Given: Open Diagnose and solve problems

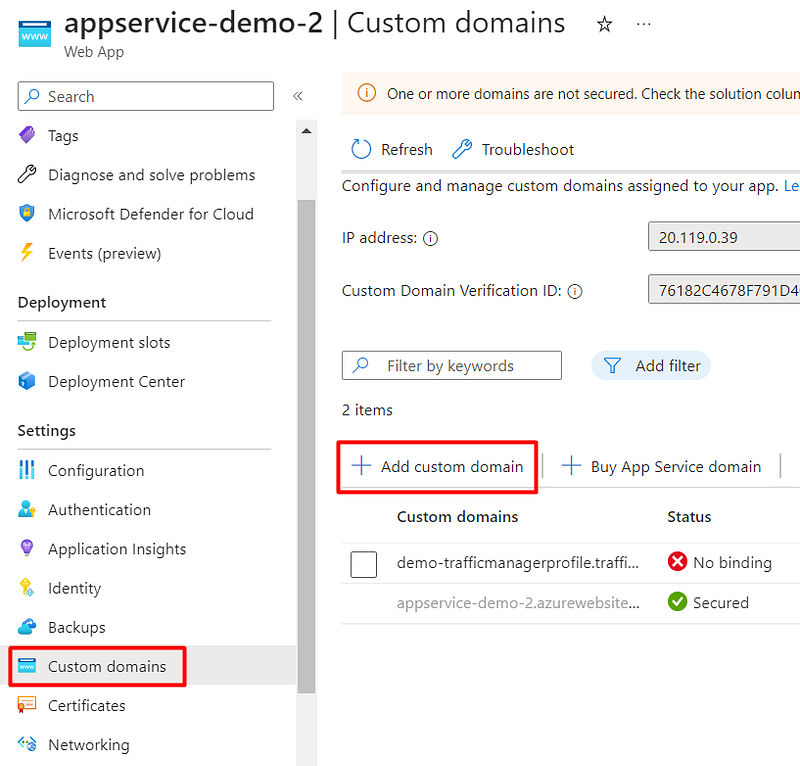Looking at the screenshot, I should pyautogui.click(x=152, y=175).
